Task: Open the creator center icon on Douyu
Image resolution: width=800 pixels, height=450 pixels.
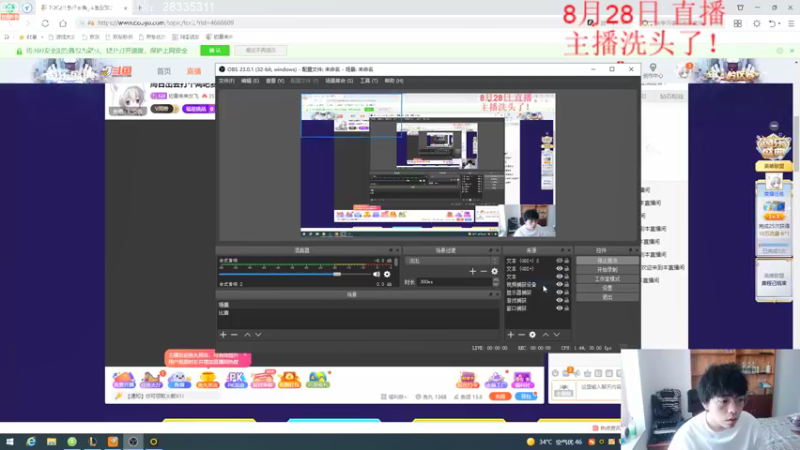Action: pos(653,71)
